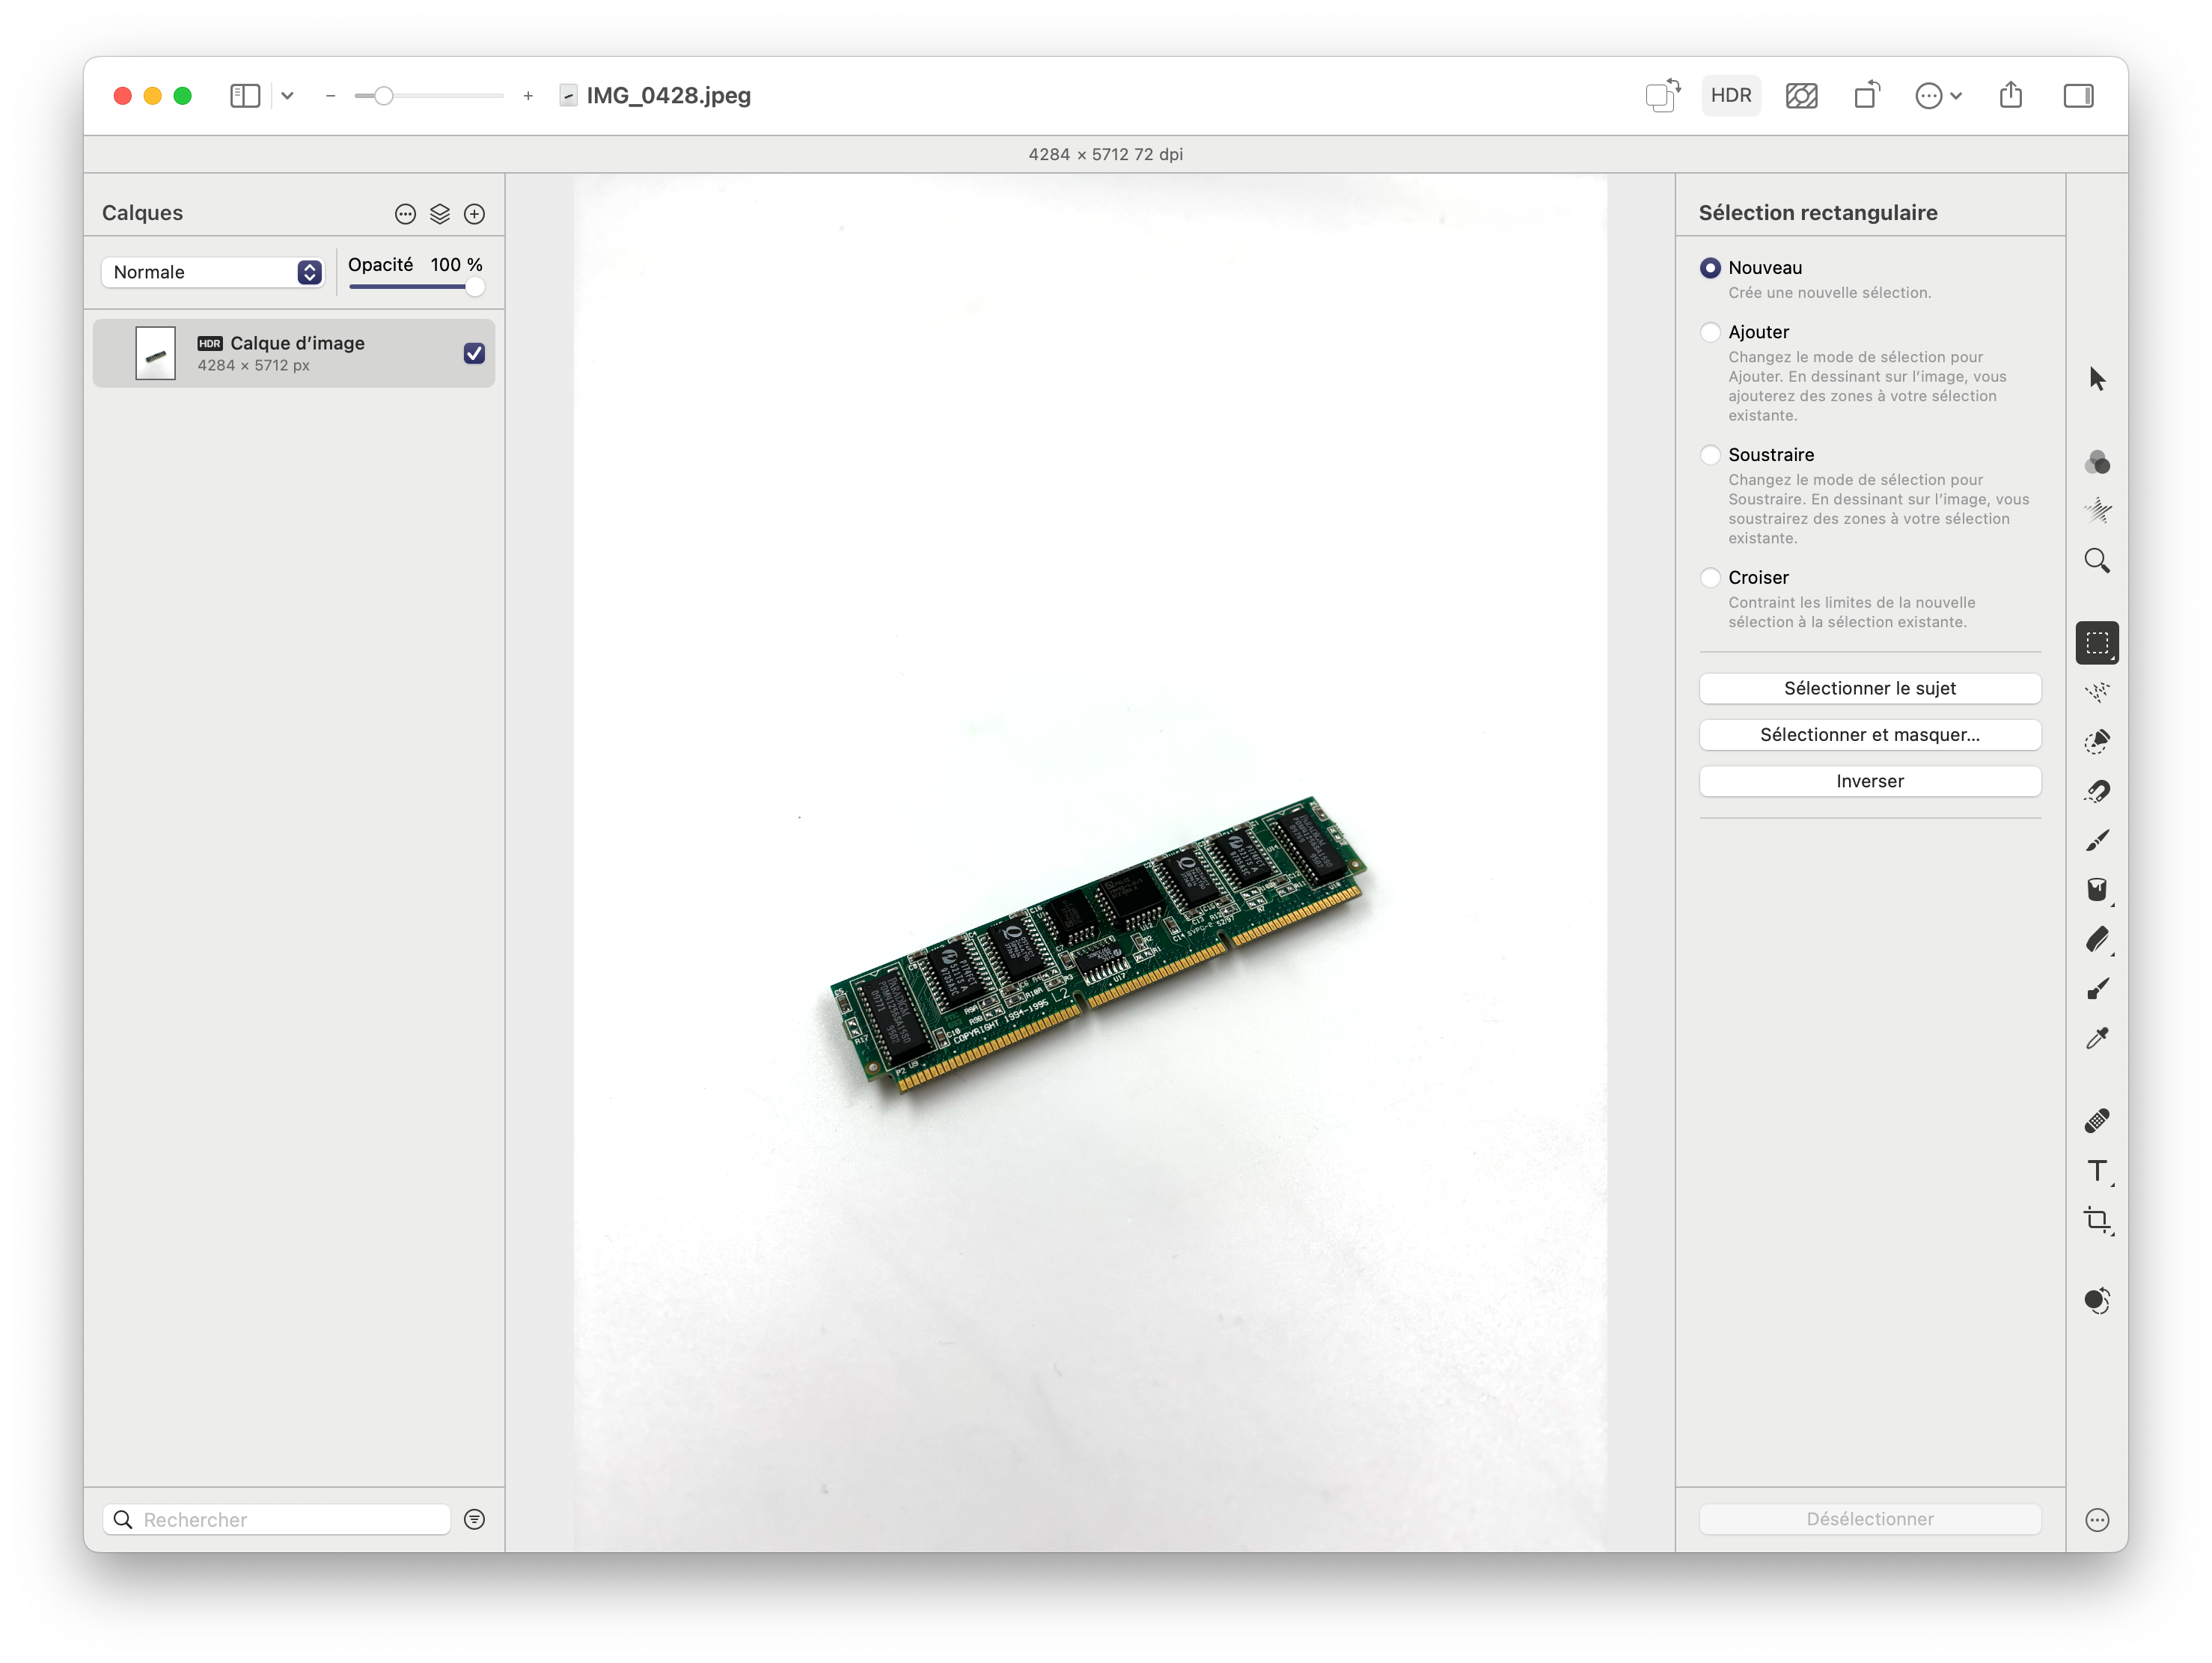Expand sidebar options chevron in title bar
Viewport: 2212px width, 1663px height.
coord(287,96)
